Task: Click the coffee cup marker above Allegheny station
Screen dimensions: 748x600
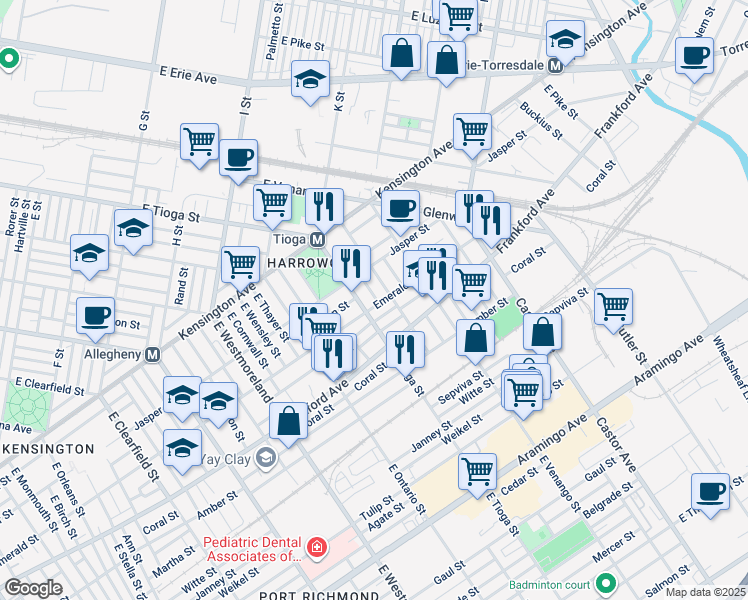Action: 95,318
